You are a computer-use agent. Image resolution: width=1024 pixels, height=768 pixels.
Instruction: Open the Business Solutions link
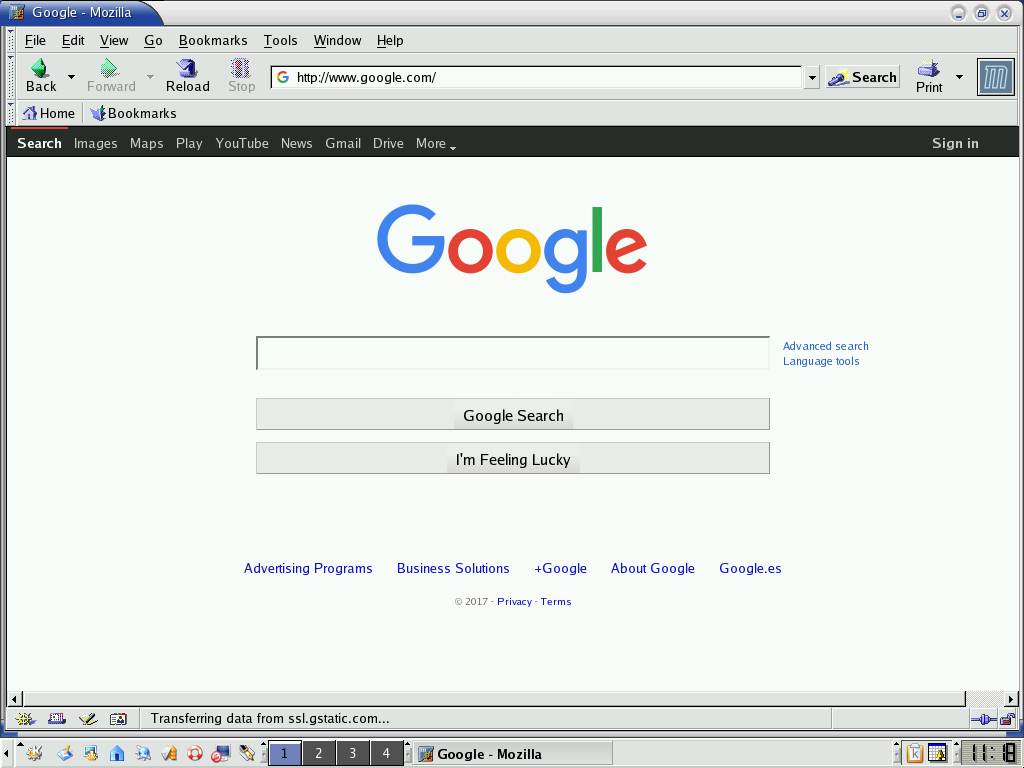click(x=453, y=568)
